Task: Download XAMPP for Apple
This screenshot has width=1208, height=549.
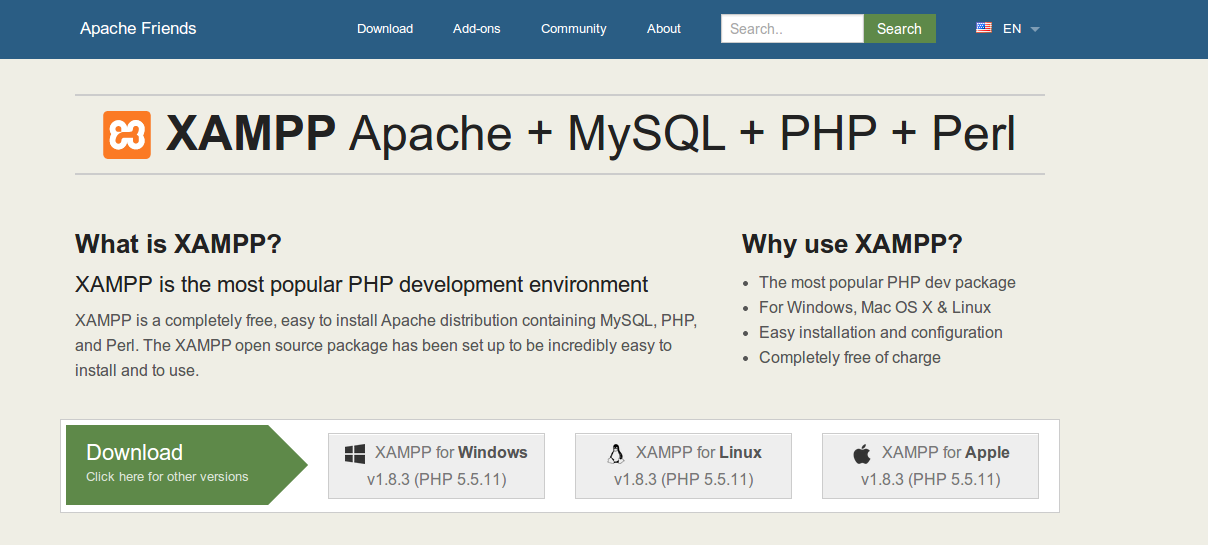Action: (x=930, y=466)
